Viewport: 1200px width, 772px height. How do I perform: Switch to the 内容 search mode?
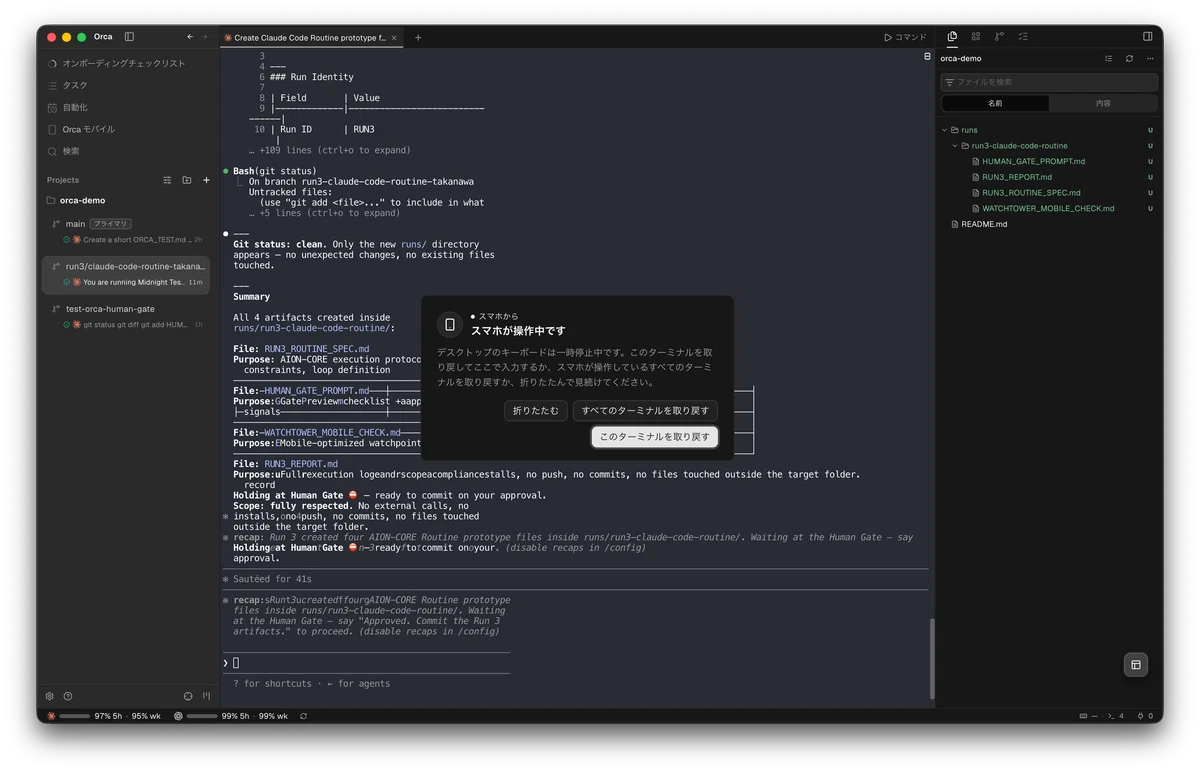point(1103,103)
